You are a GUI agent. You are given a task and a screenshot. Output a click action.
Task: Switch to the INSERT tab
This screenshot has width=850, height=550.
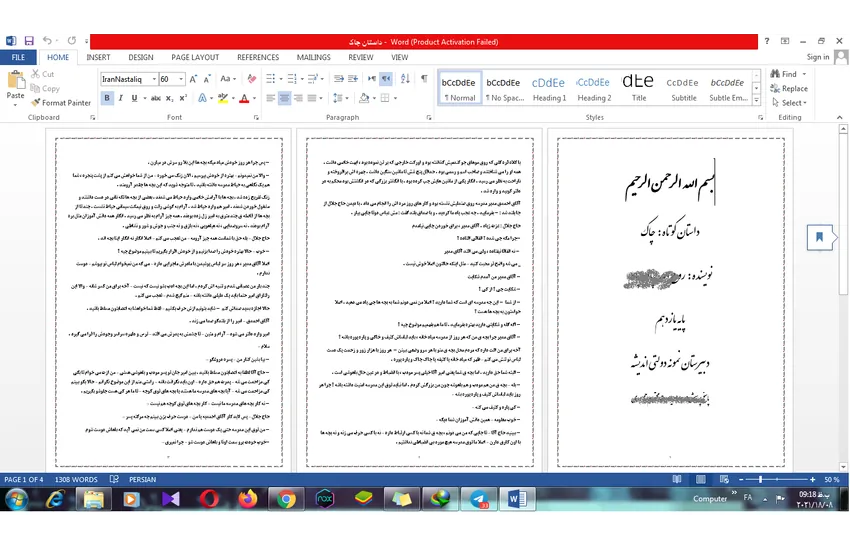click(98, 57)
